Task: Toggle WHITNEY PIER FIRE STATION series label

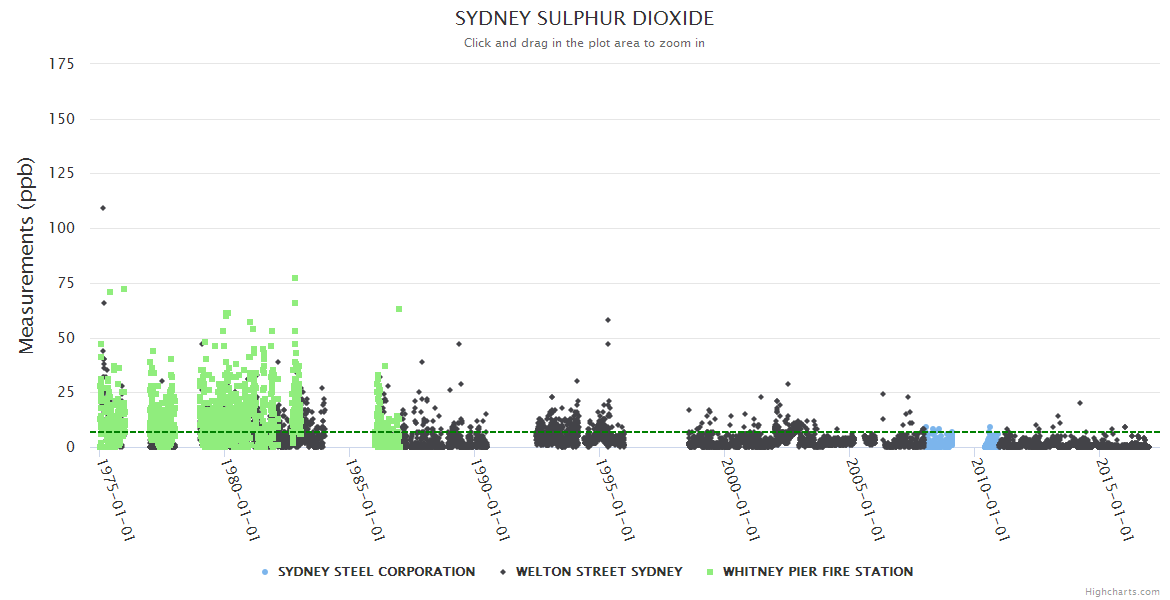Action: tap(817, 572)
